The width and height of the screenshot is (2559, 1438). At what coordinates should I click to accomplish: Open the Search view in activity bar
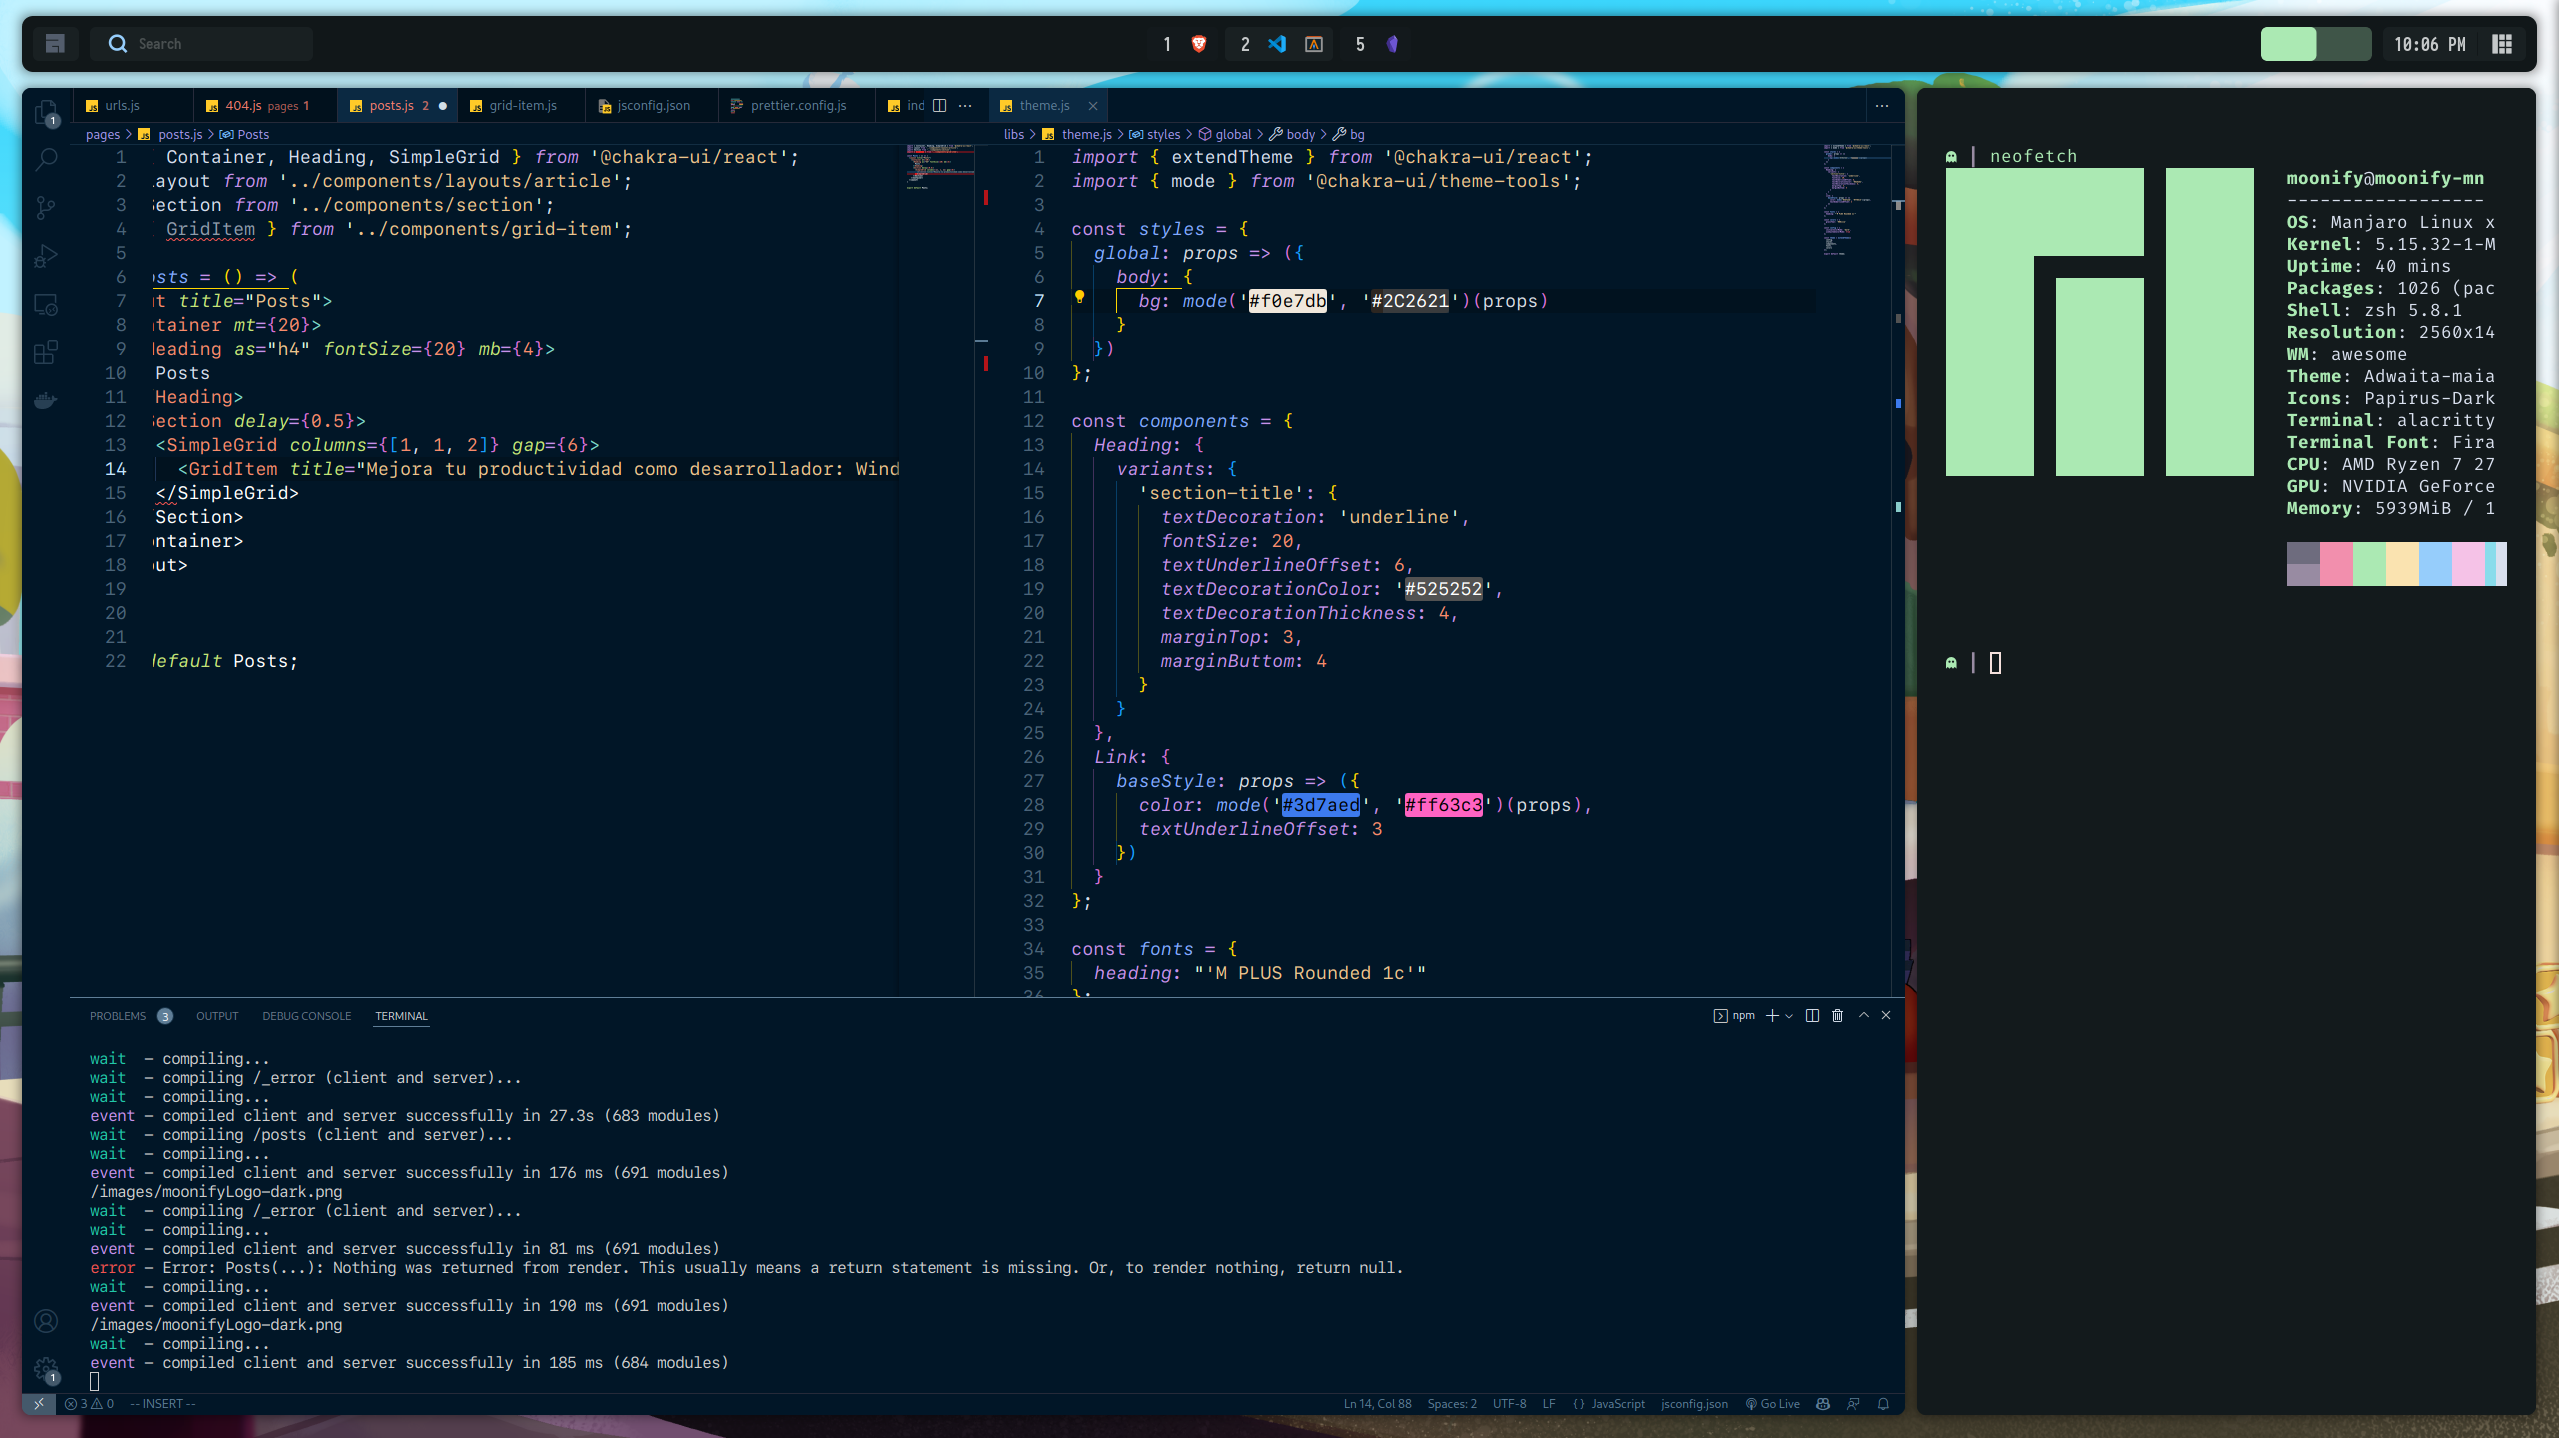pyautogui.click(x=46, y=160)
